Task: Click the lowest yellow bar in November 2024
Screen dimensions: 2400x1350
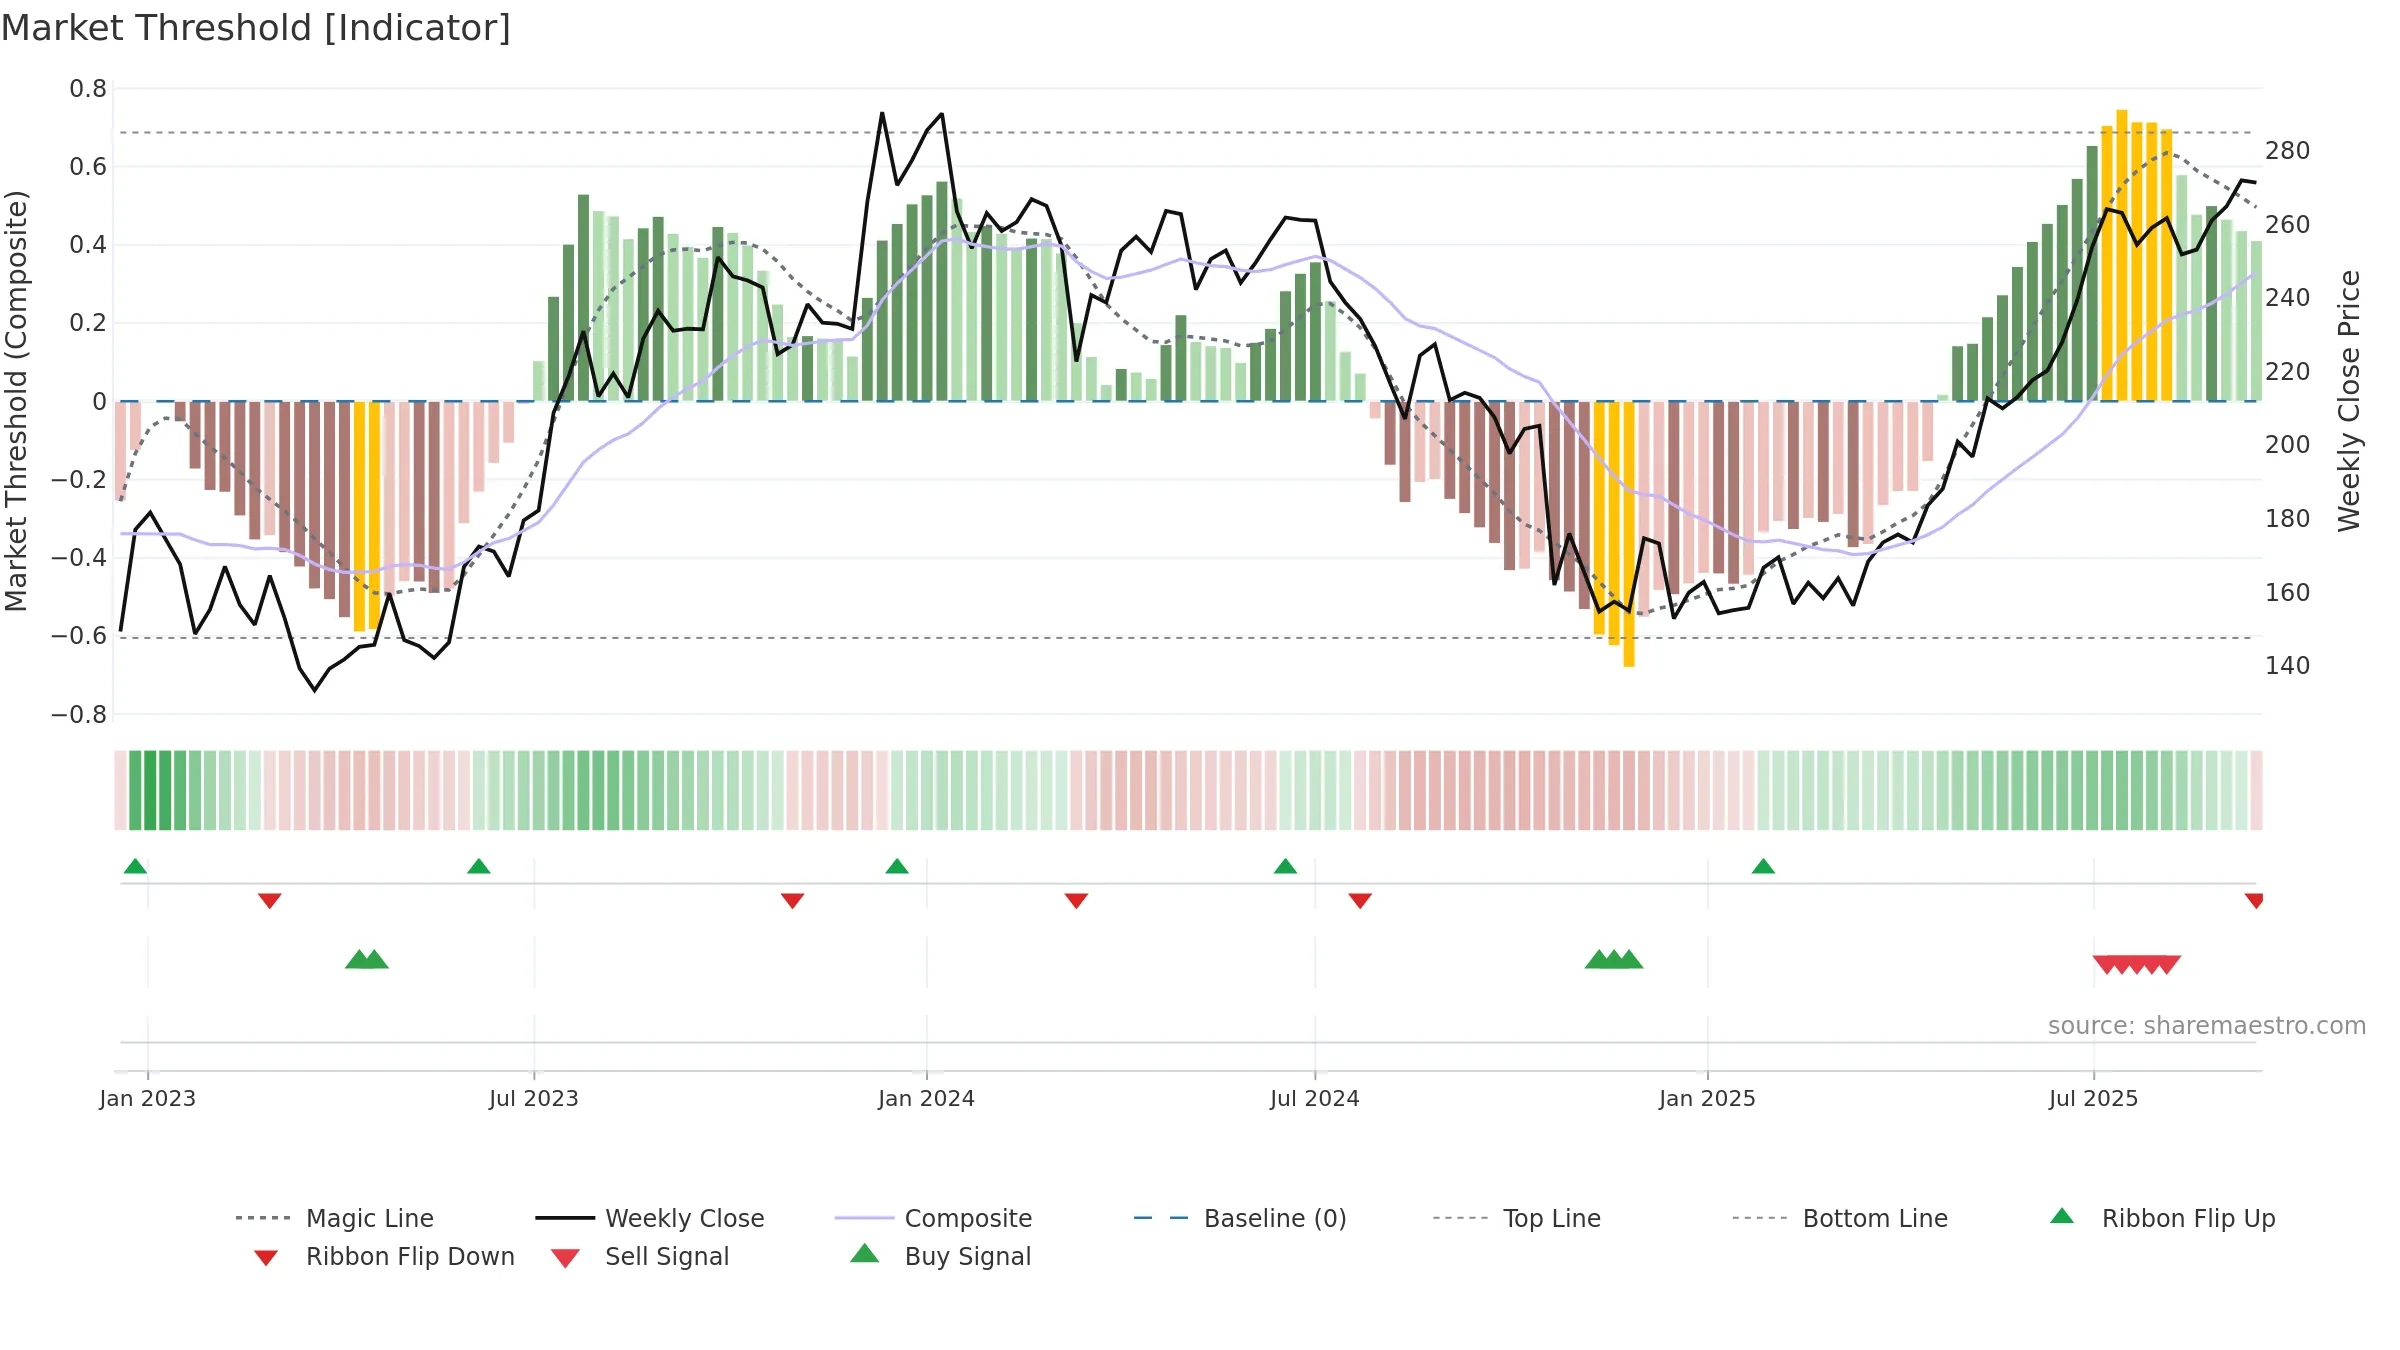Action: click(x=1629, y=534)
